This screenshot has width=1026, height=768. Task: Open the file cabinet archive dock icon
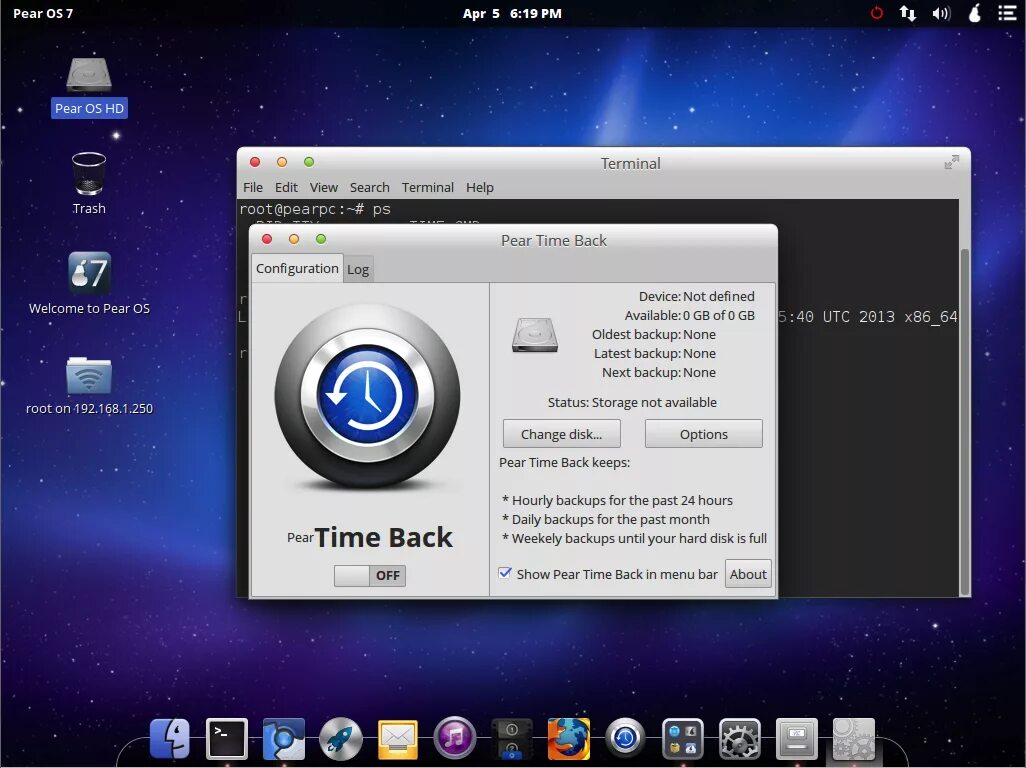coord(796,739)
